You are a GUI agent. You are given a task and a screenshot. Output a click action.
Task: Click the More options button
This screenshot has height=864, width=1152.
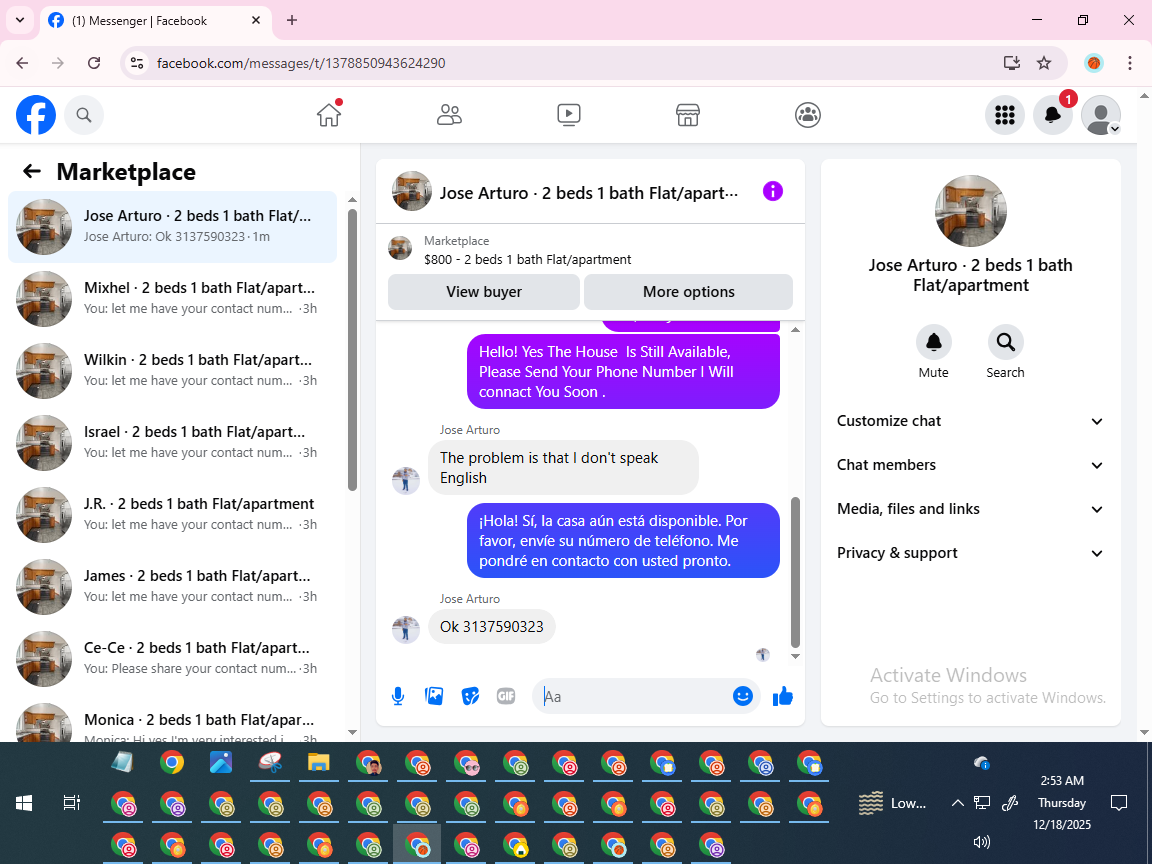tap(688, 292)
